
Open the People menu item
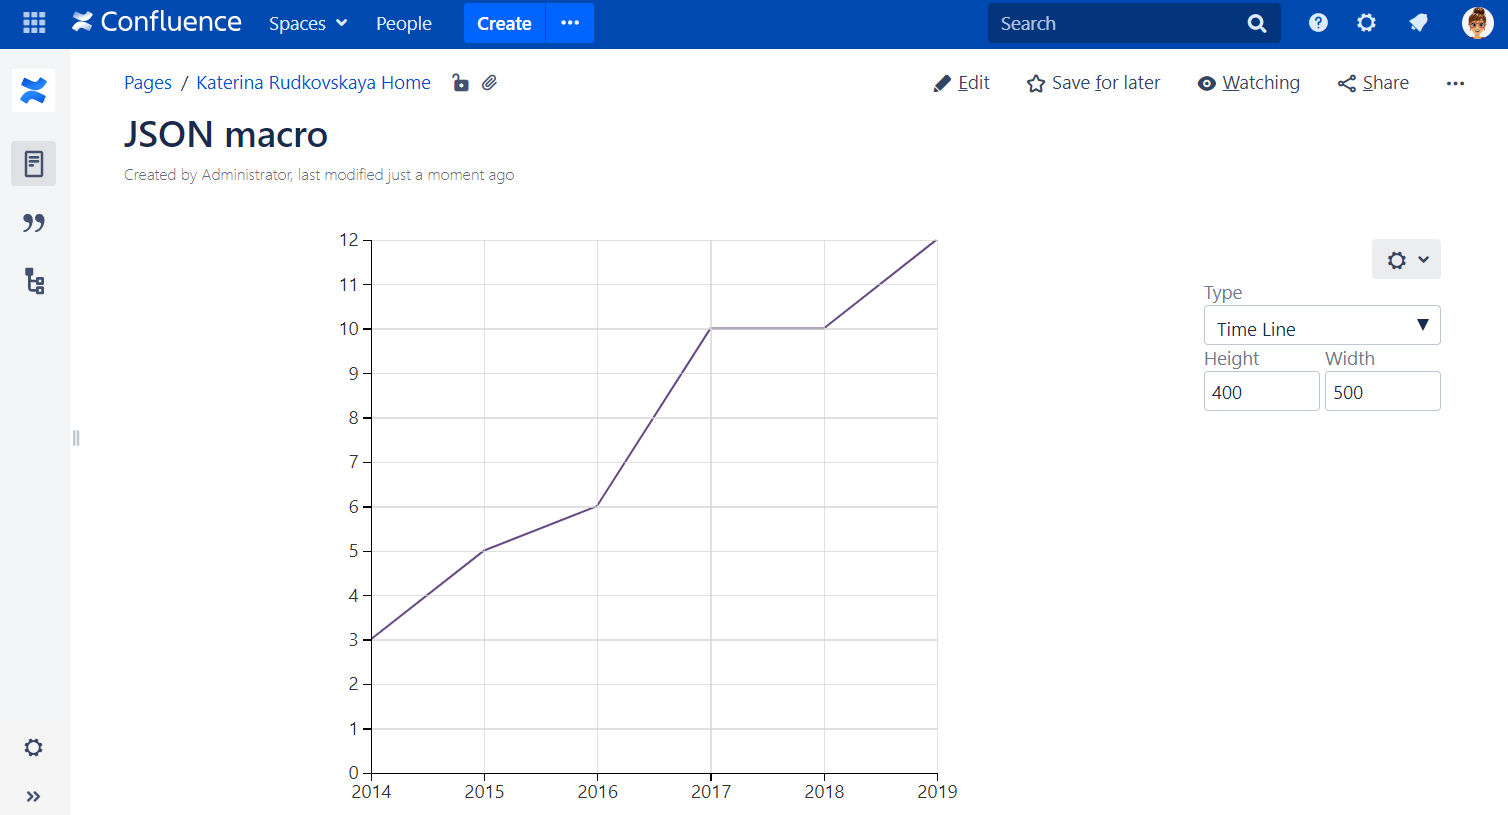pos(404,23)
